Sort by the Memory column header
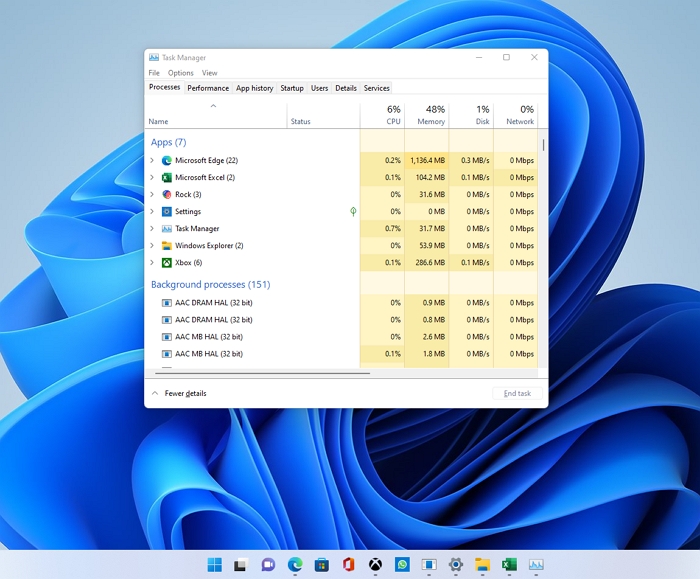The image size is (700, 579). pos(427,115)
